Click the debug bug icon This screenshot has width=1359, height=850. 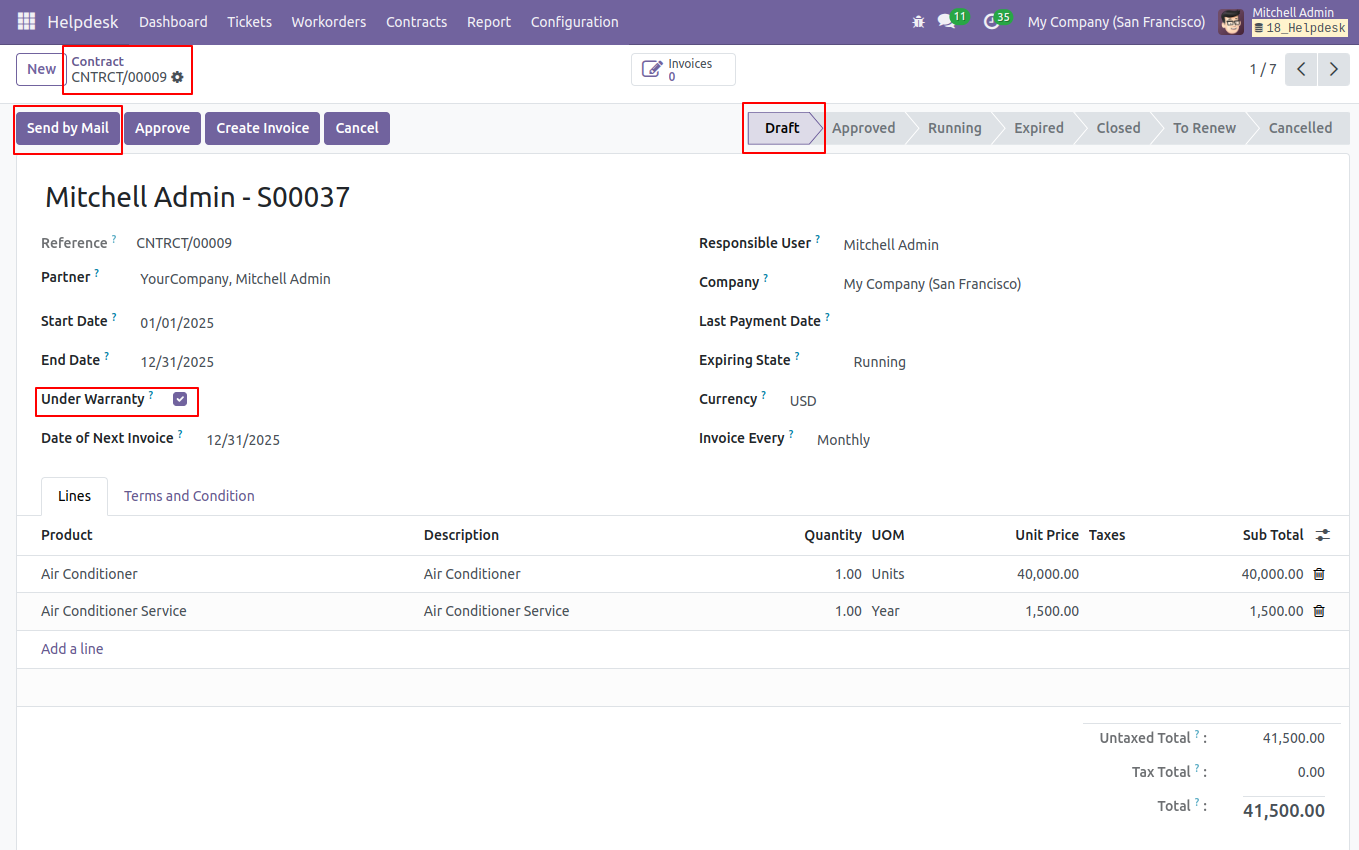click(919, 21)
